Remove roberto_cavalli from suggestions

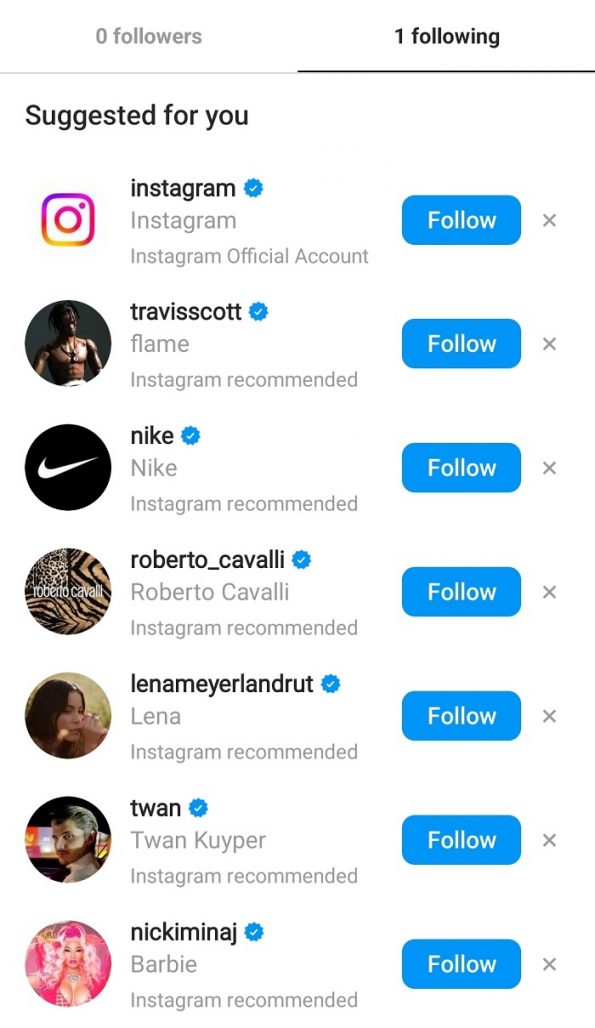click(549, 591)
